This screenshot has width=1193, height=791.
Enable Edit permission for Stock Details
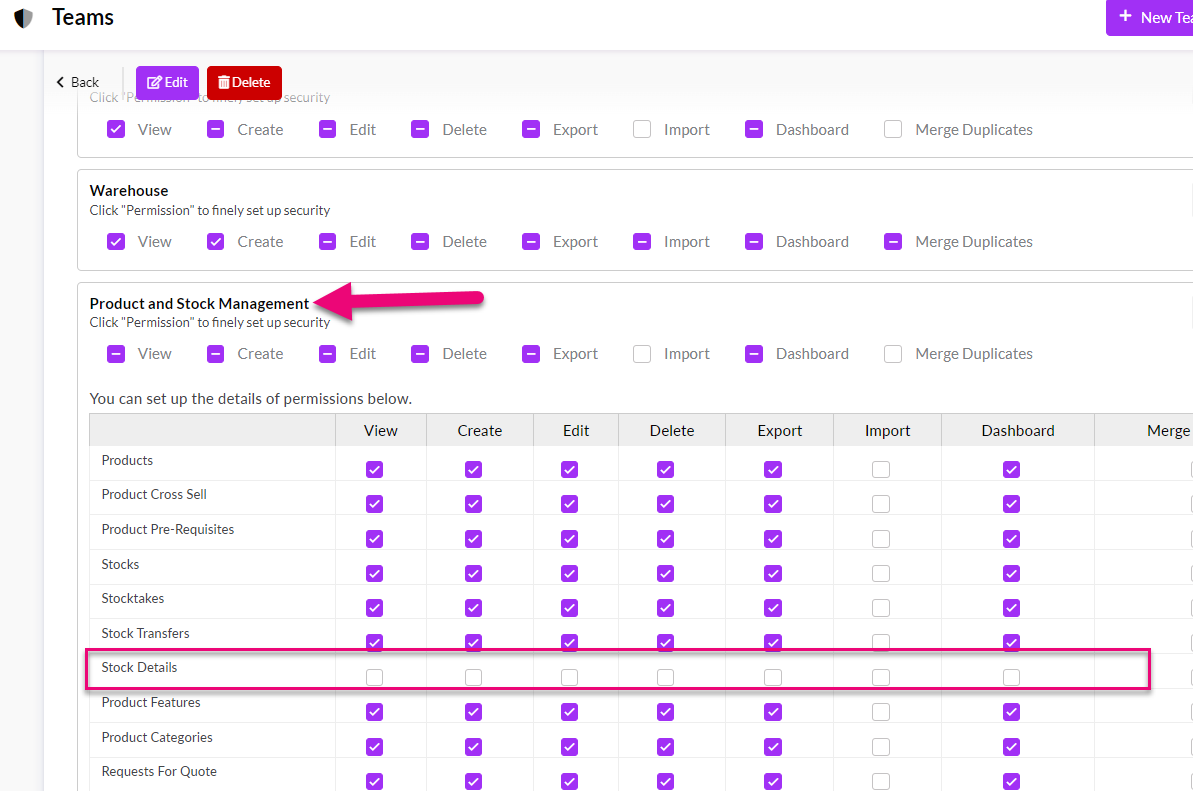(569, 677)
